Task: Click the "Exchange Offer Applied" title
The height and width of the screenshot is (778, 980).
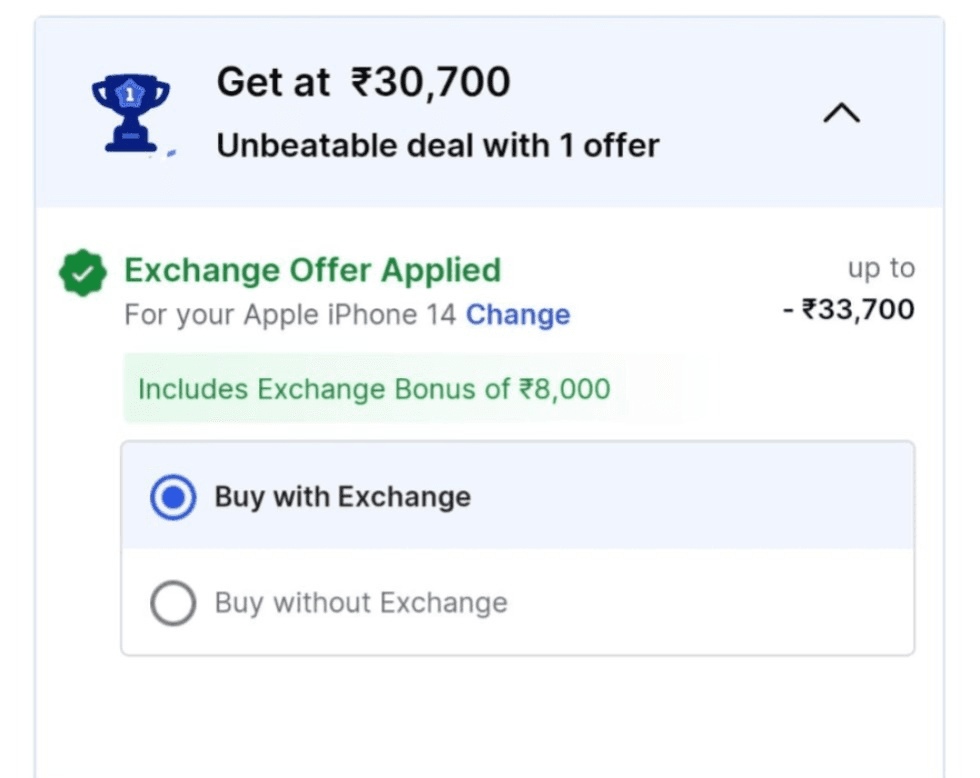Action: (x=312, y=270)
